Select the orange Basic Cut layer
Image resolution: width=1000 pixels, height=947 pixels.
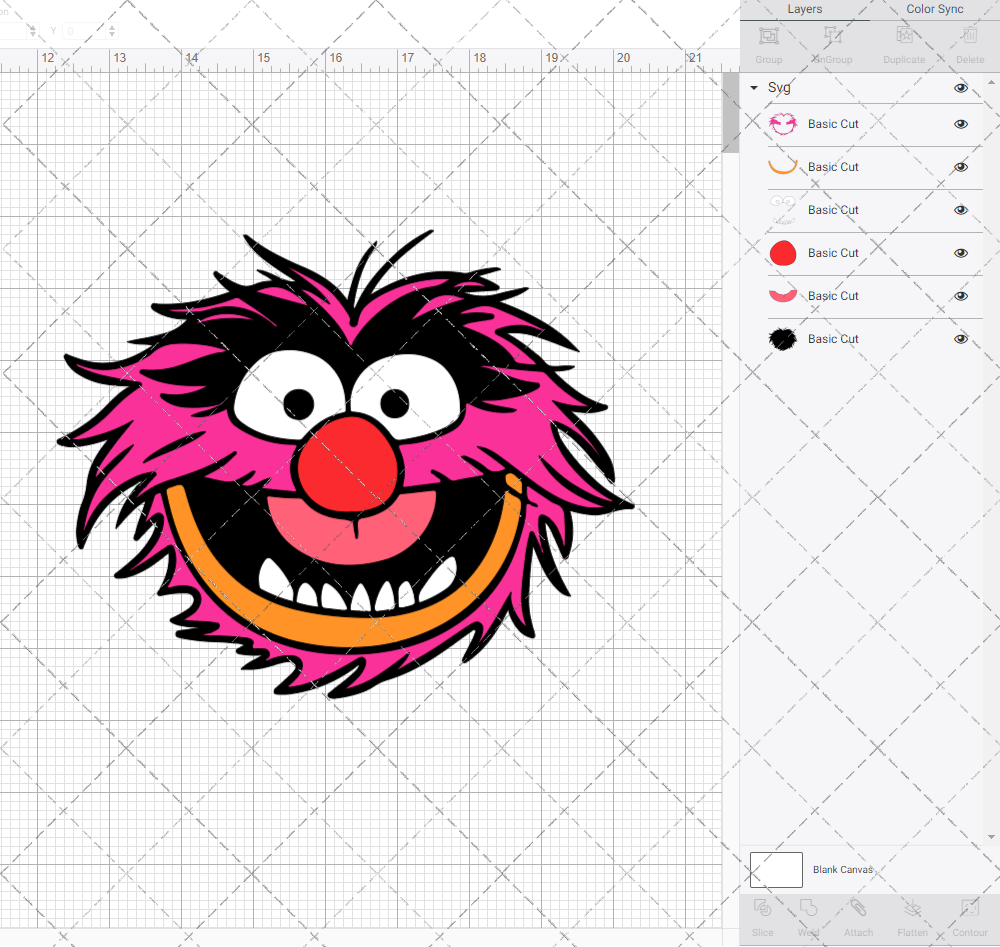click(833, 167)
